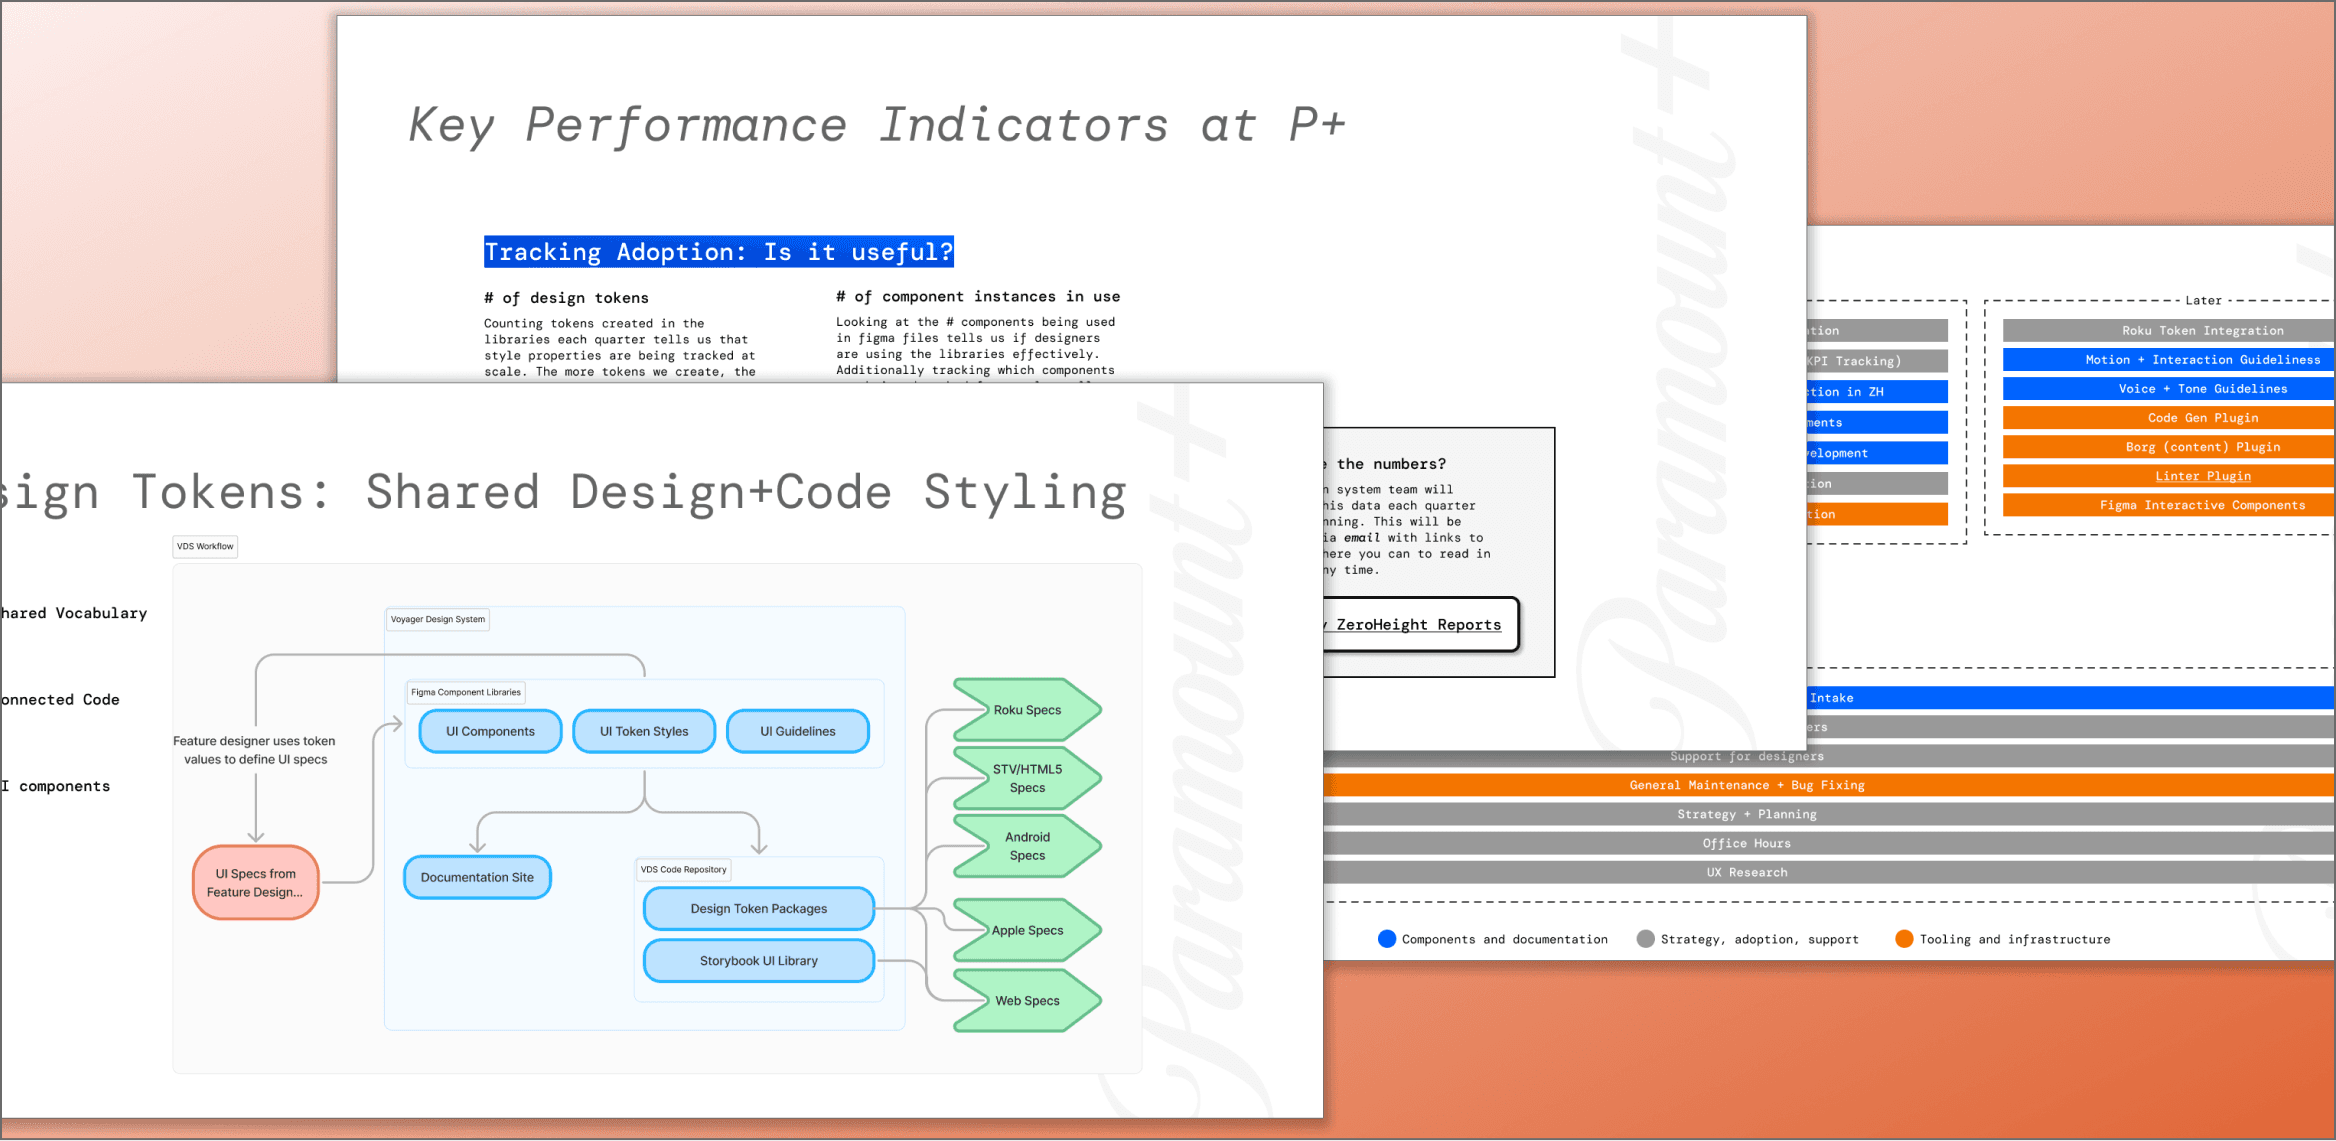
Task: Click the ZeroHeight Reports link
Action: point(1418,625)
